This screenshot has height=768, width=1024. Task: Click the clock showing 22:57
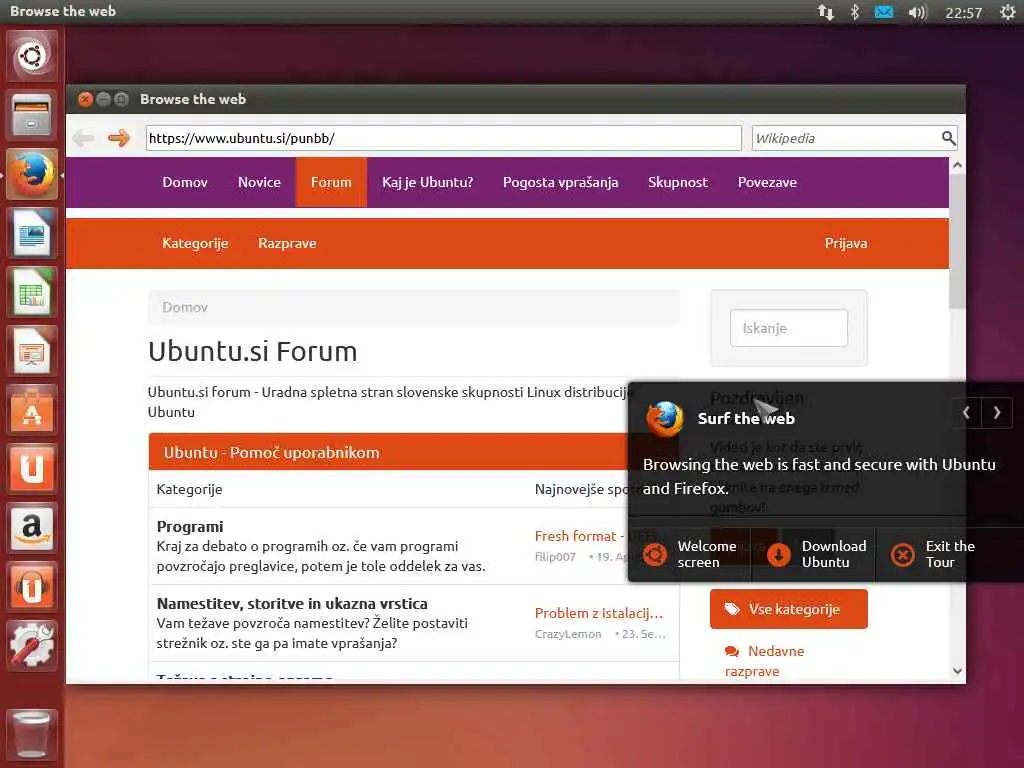click(963, 13)
